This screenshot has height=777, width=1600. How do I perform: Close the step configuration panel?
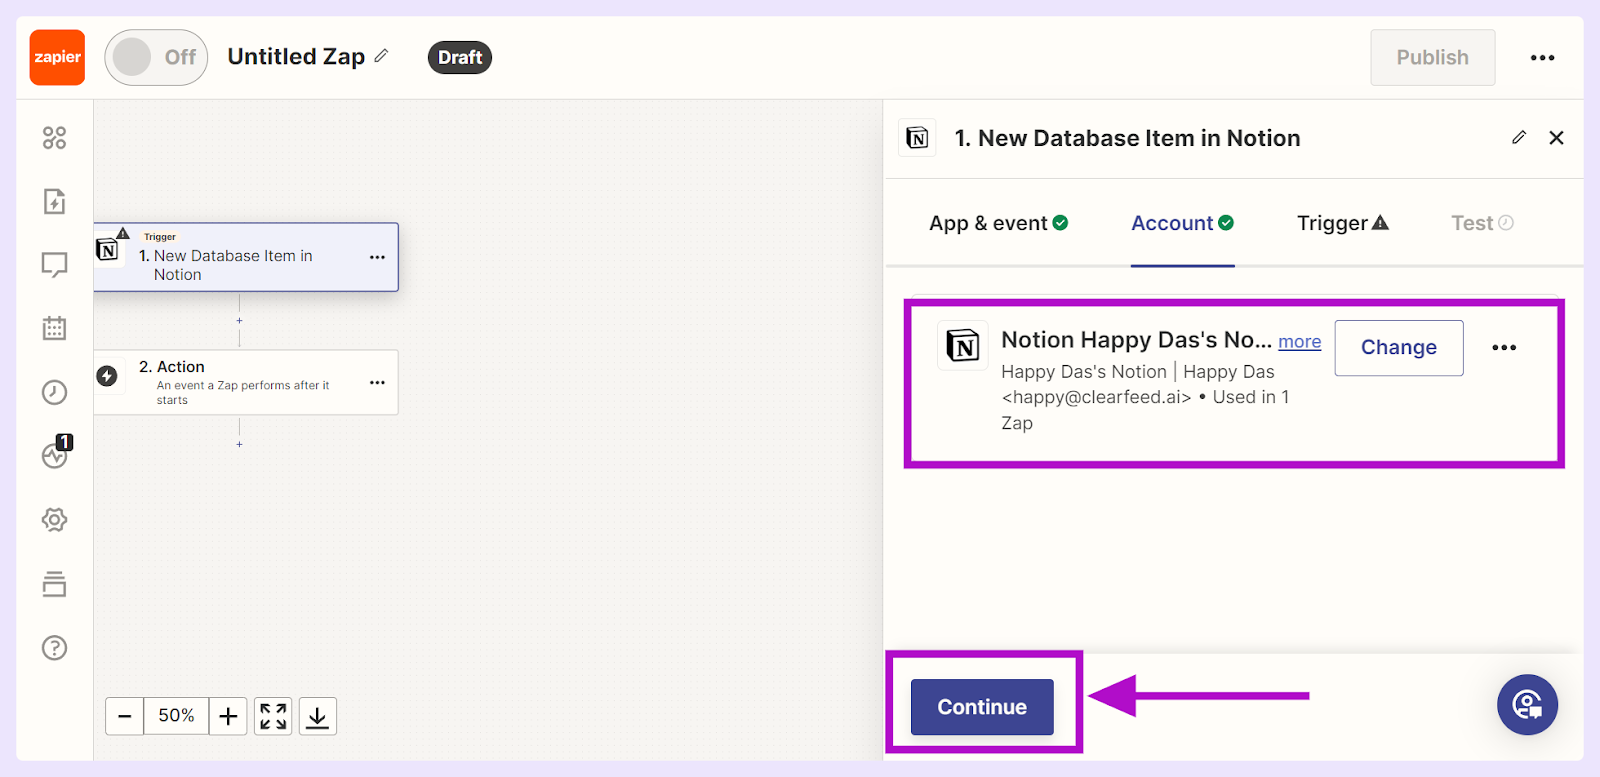(1556, 138)
